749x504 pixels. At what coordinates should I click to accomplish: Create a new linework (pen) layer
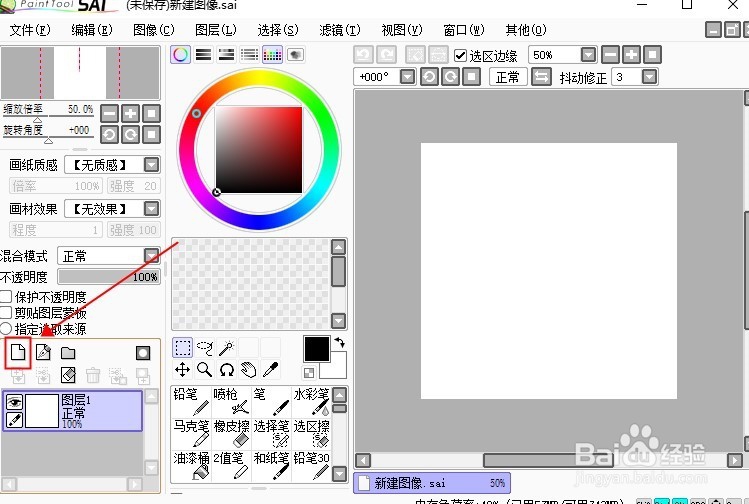click(43, 353)
